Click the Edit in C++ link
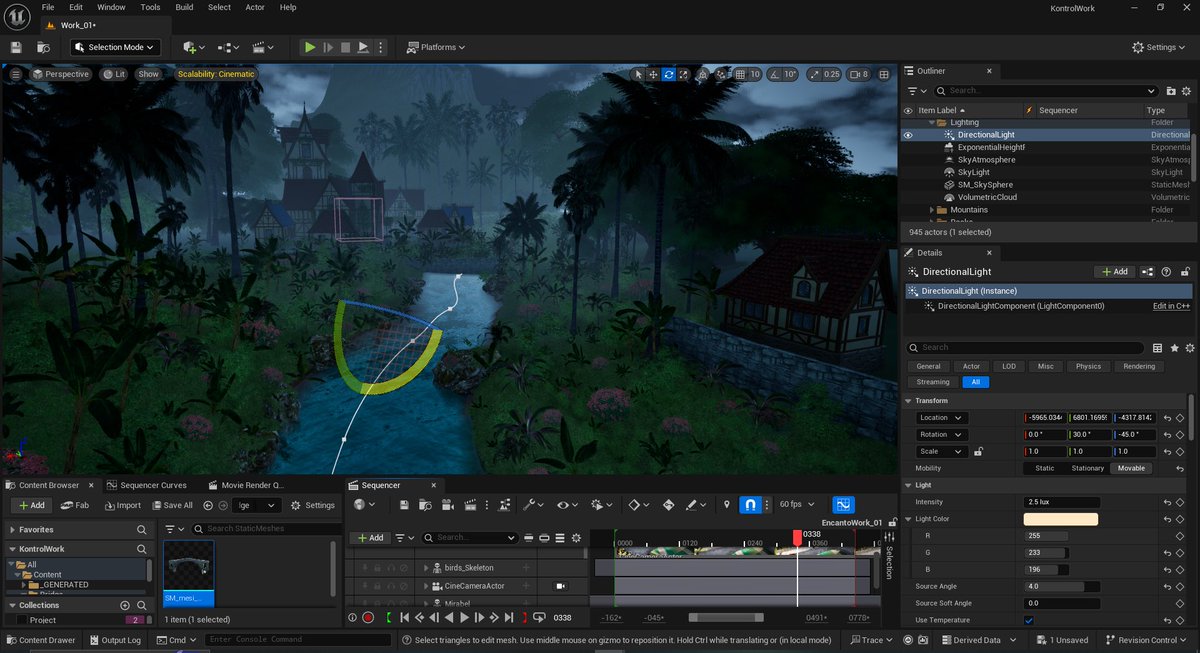The image size is (1200, 653). (1170, 306)
